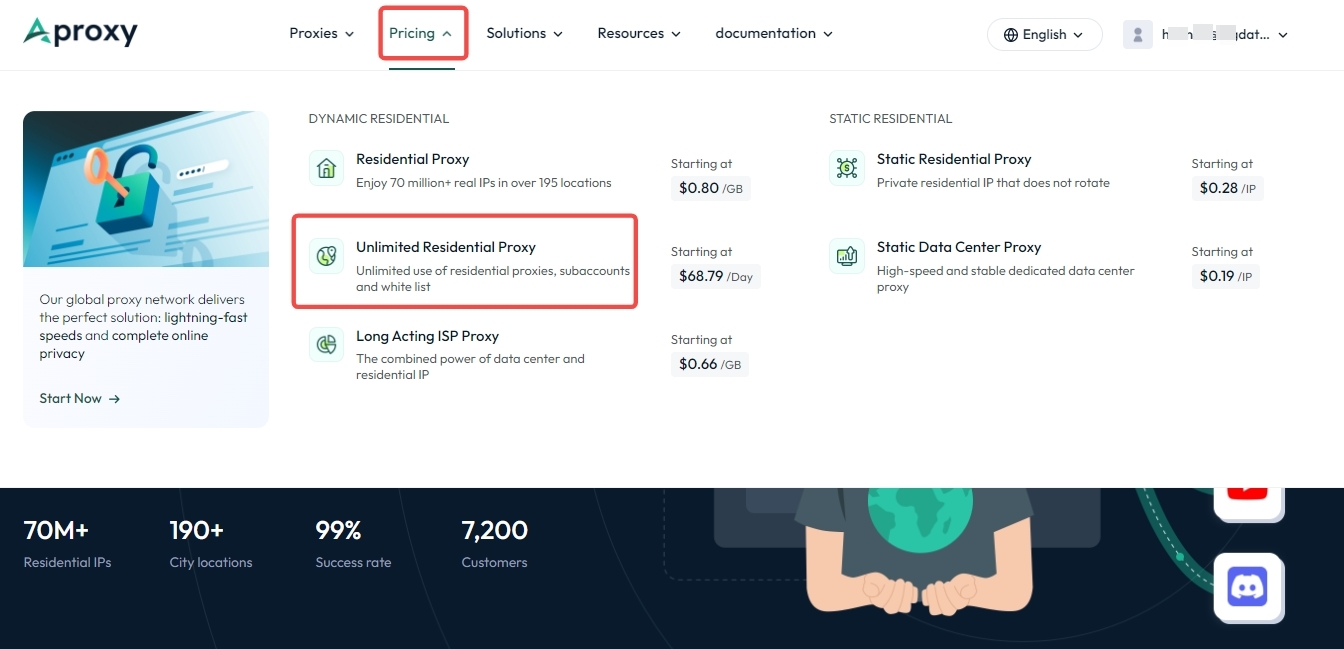Click 'Private residential IP that does not rotate'

pos(993,183)
